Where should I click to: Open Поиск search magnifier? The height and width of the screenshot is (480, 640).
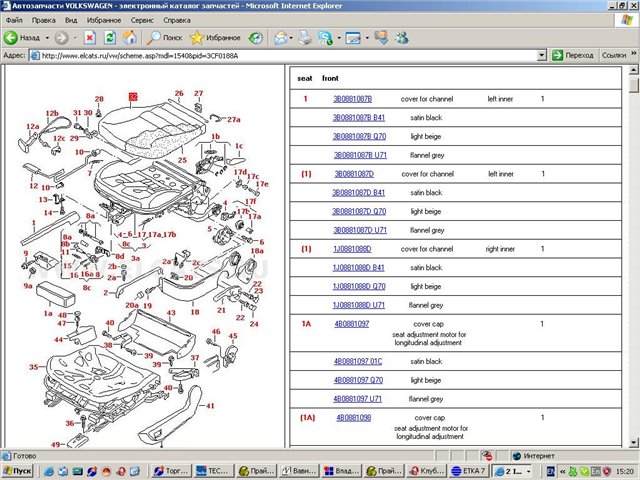pyautogui.click(x=164, y=38)
